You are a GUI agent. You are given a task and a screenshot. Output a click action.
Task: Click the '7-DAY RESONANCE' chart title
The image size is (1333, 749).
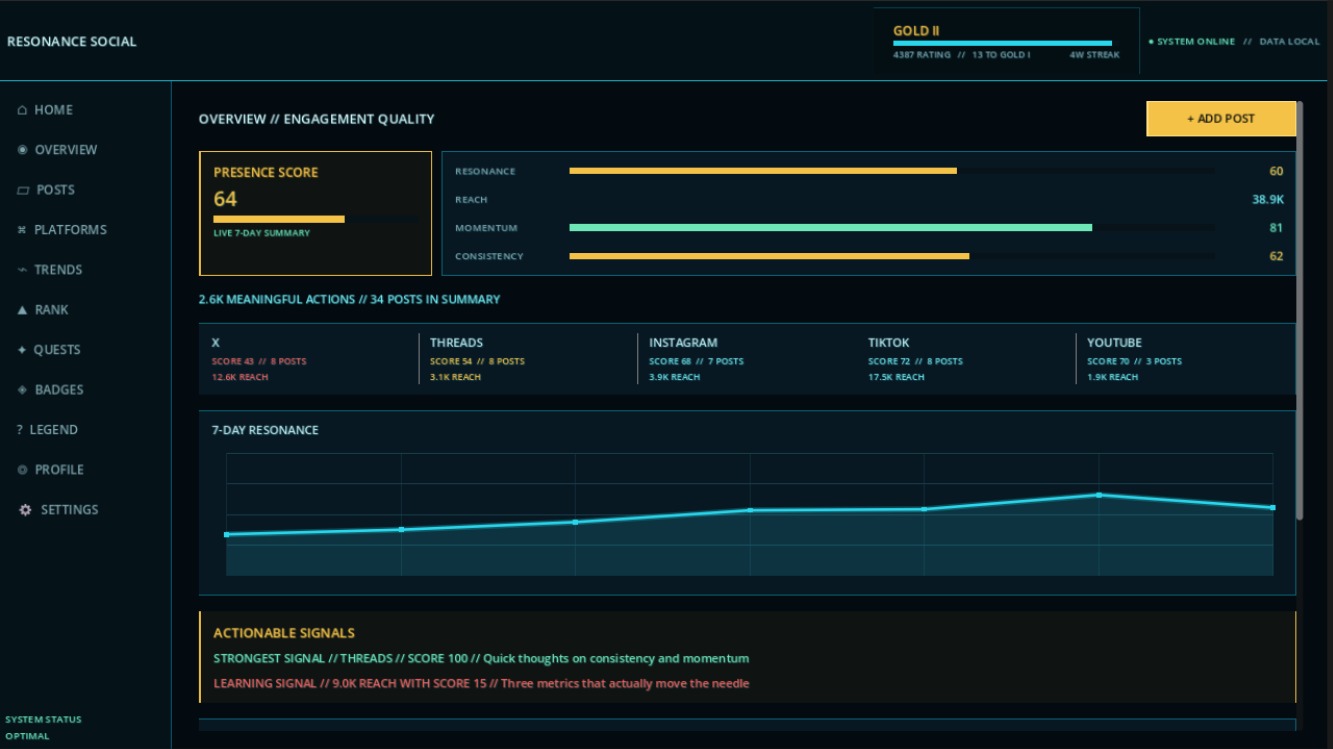265,430
